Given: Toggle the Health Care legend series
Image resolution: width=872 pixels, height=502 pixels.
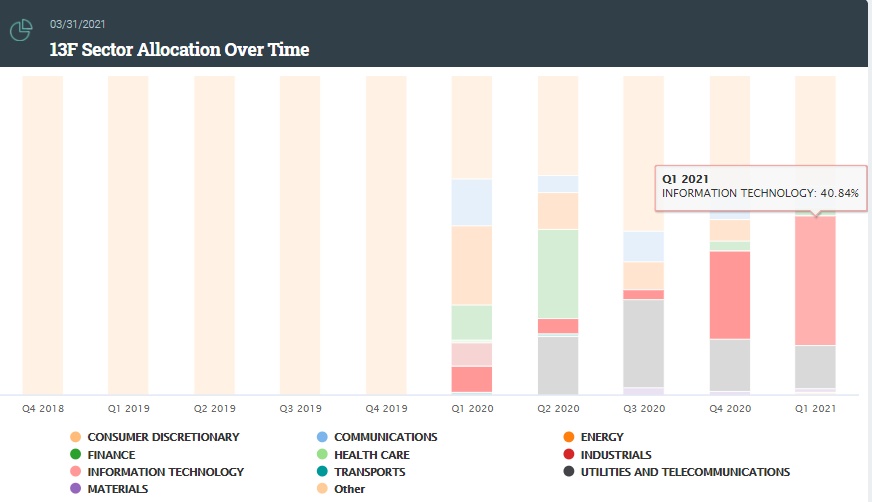Looking at the screenshot, I should 371,455.
